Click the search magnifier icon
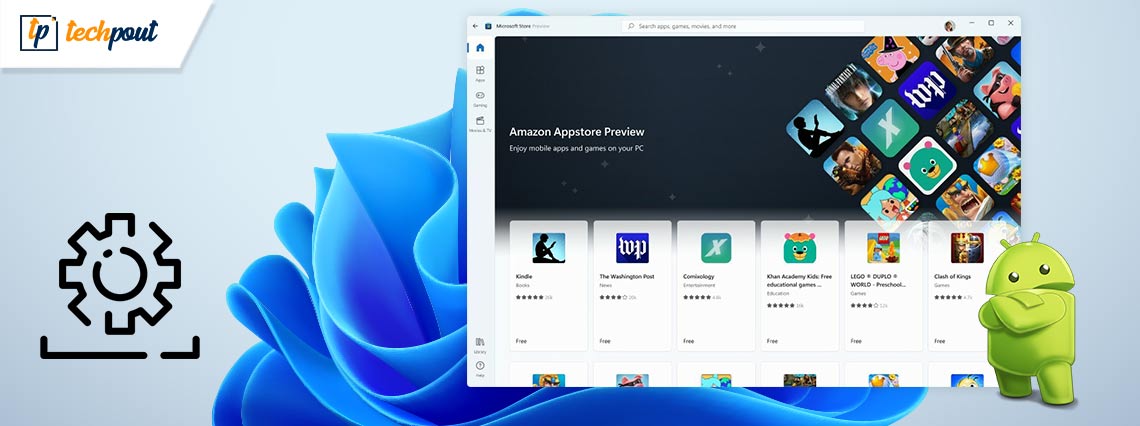1140x426 pixels. coord(630,26)
